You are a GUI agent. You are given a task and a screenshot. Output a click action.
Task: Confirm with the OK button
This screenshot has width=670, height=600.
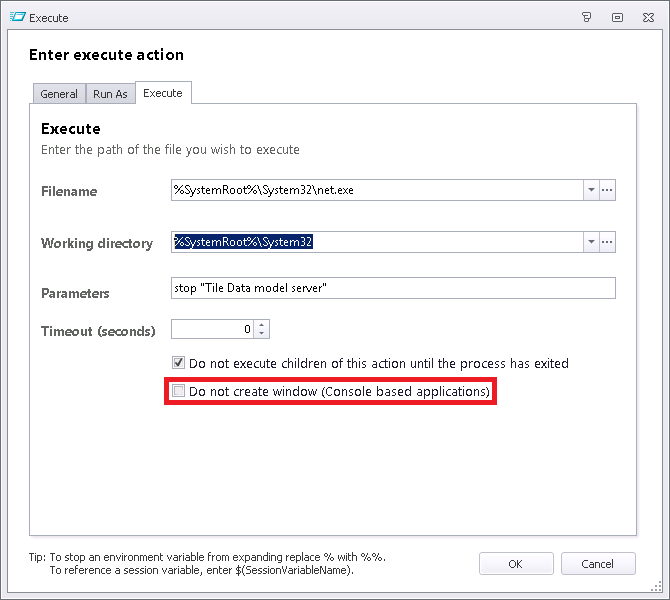click(516, 564)
